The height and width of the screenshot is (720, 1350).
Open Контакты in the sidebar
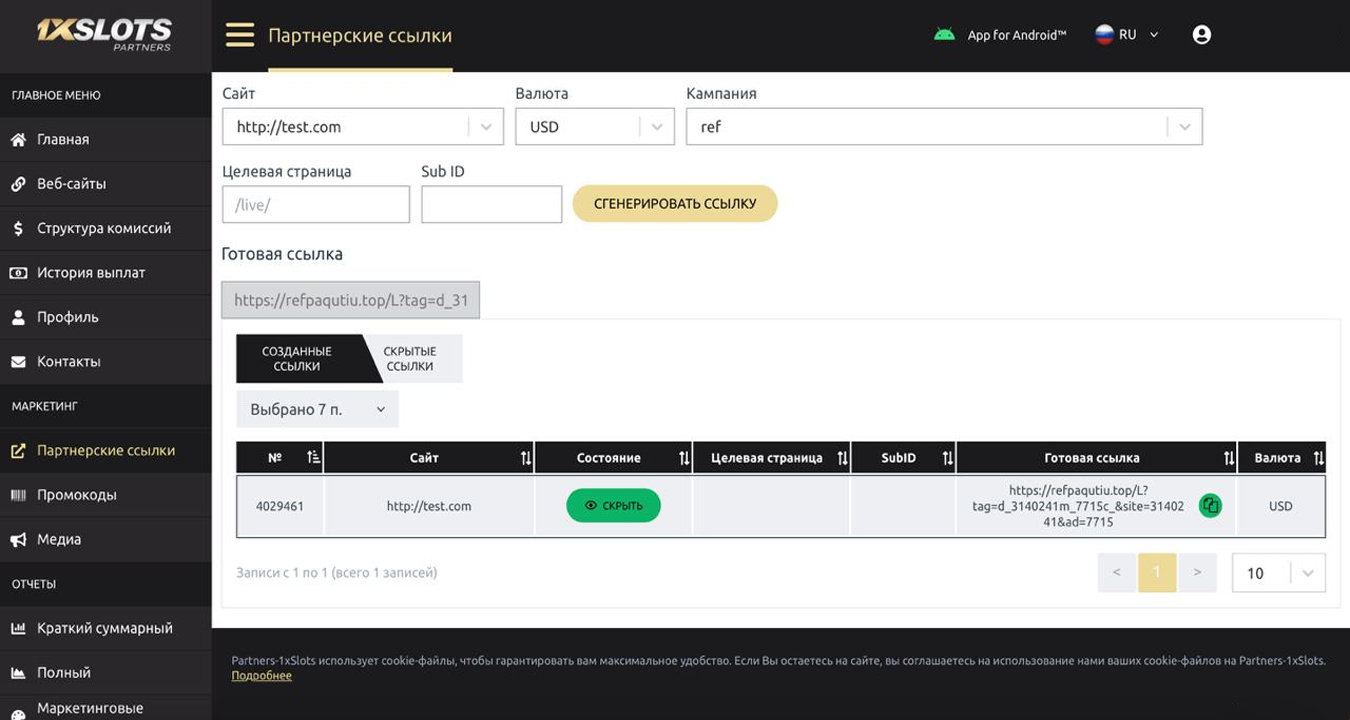pos(105,361)
